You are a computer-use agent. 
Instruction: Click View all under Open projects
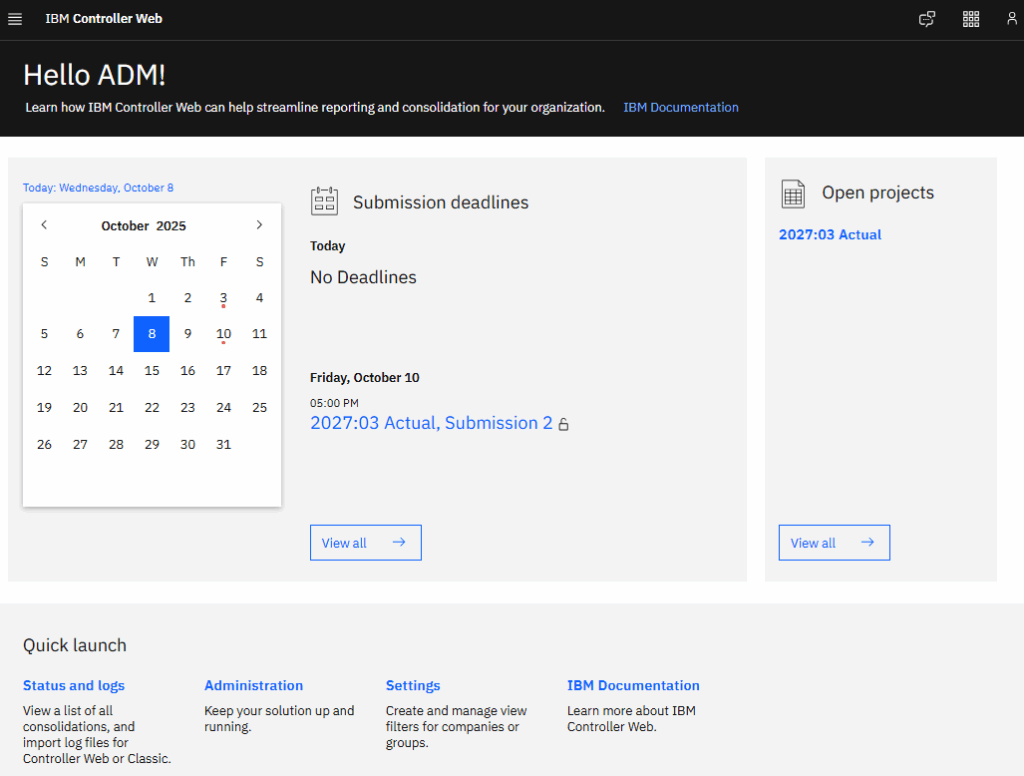tap(834, 542)
